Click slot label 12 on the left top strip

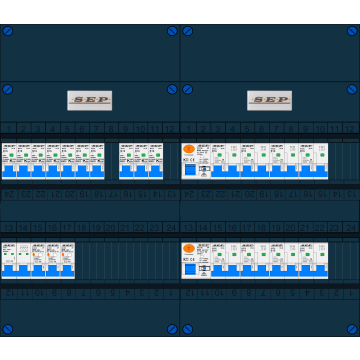pyautogui.click(x=170, y=129)
